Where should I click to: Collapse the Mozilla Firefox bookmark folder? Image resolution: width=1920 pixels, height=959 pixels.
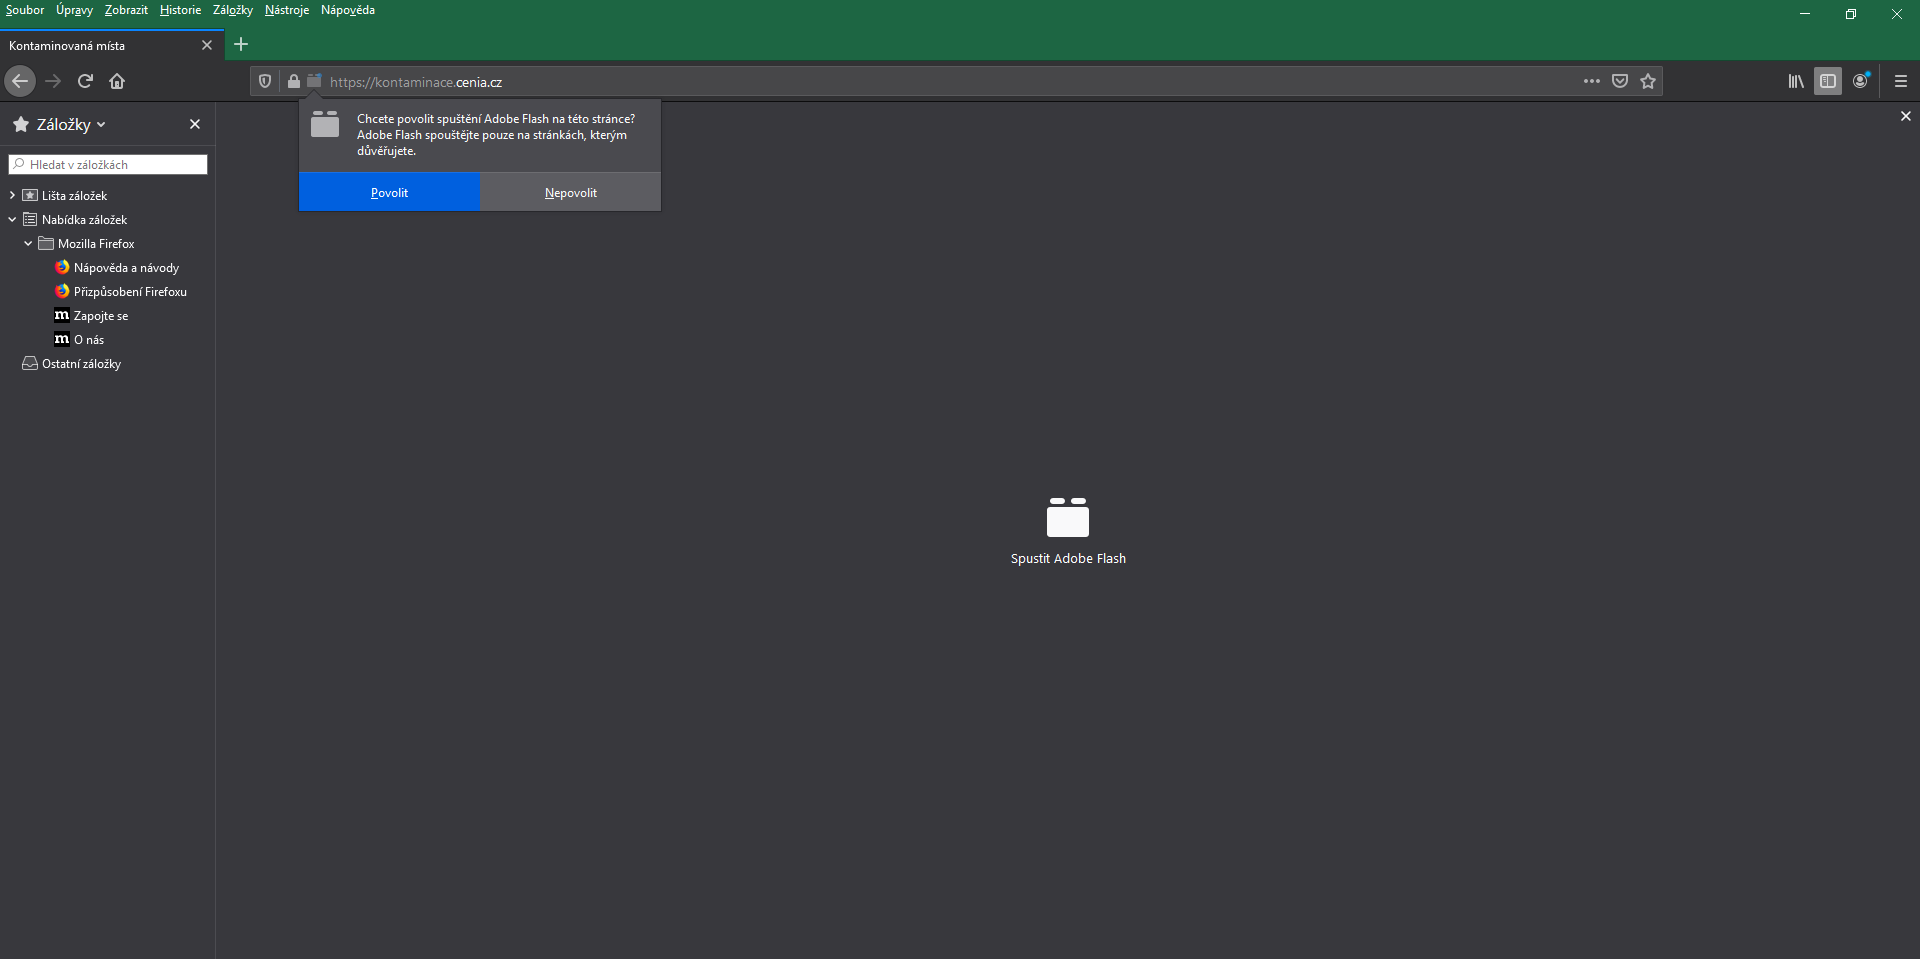pos(28,244)
